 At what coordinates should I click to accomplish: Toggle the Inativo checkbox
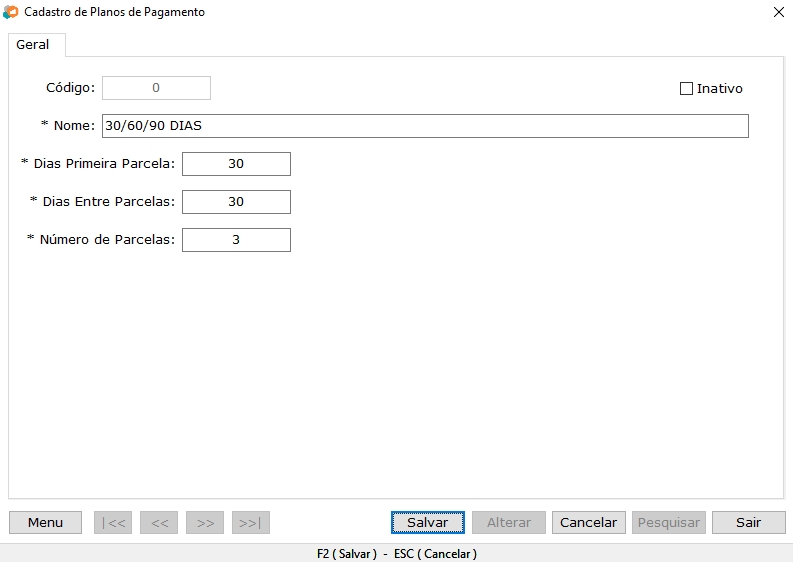pyautogui.click(x=686, y=89)
